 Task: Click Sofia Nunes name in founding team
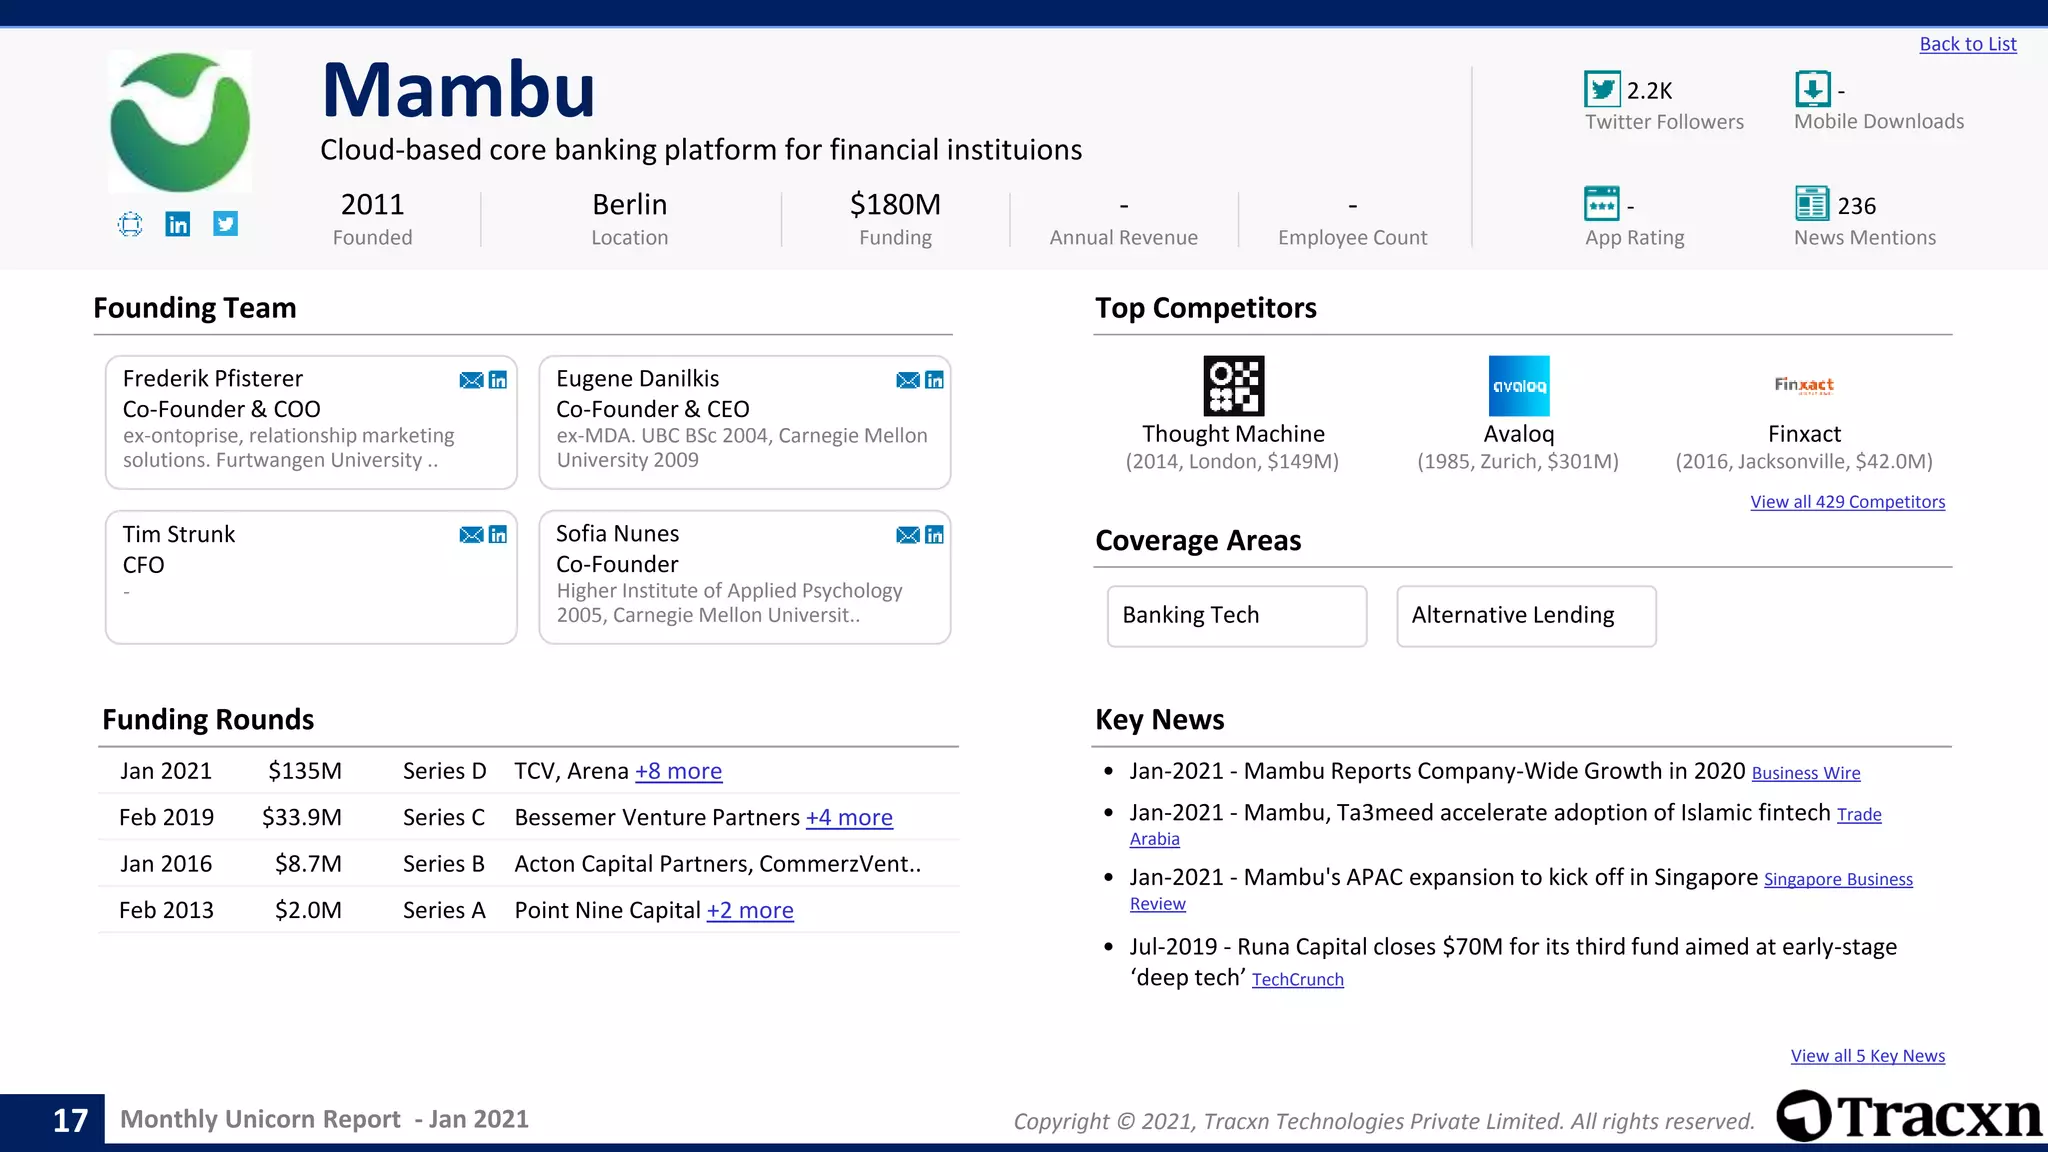pos(618,534)
